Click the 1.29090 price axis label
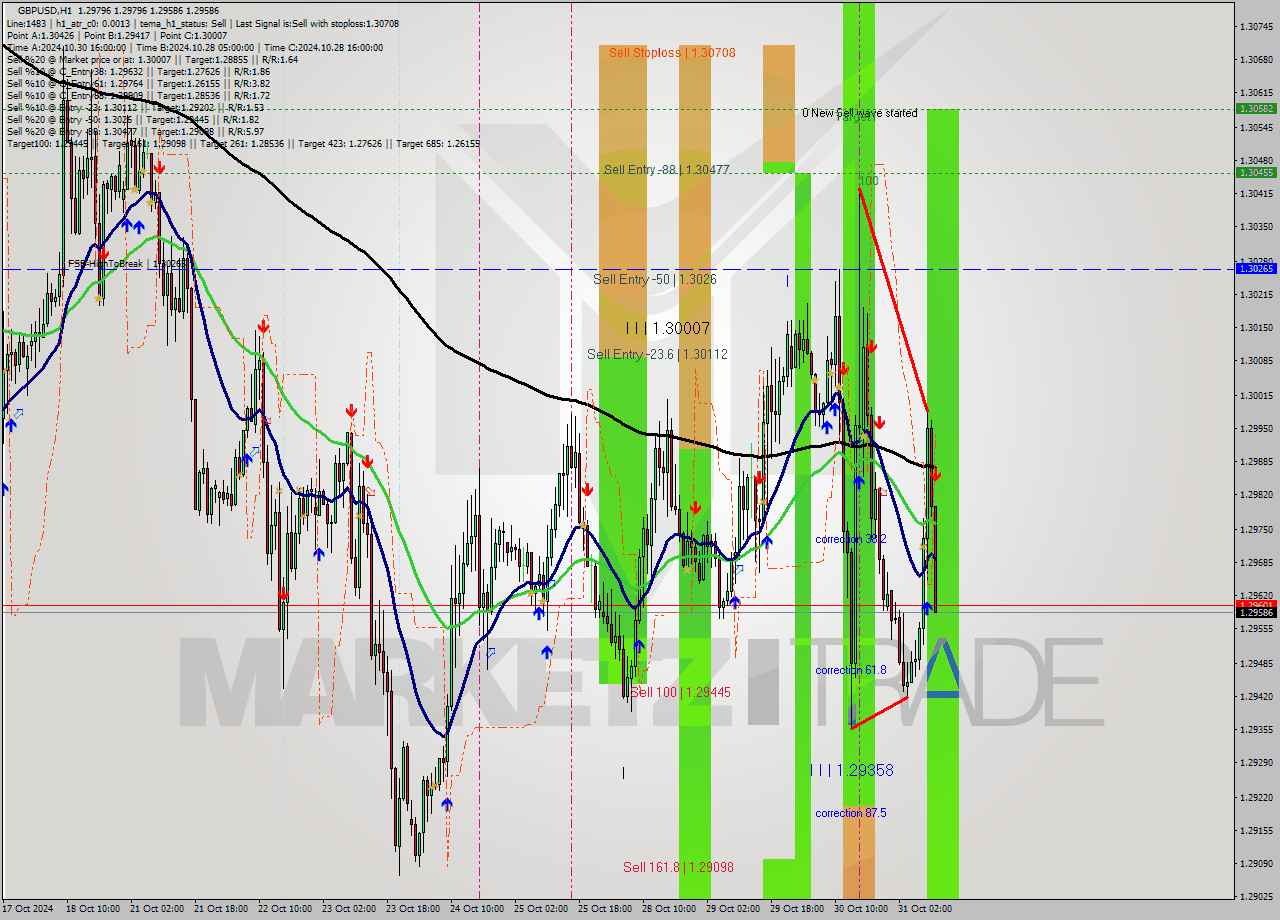 pos(1256,863)
